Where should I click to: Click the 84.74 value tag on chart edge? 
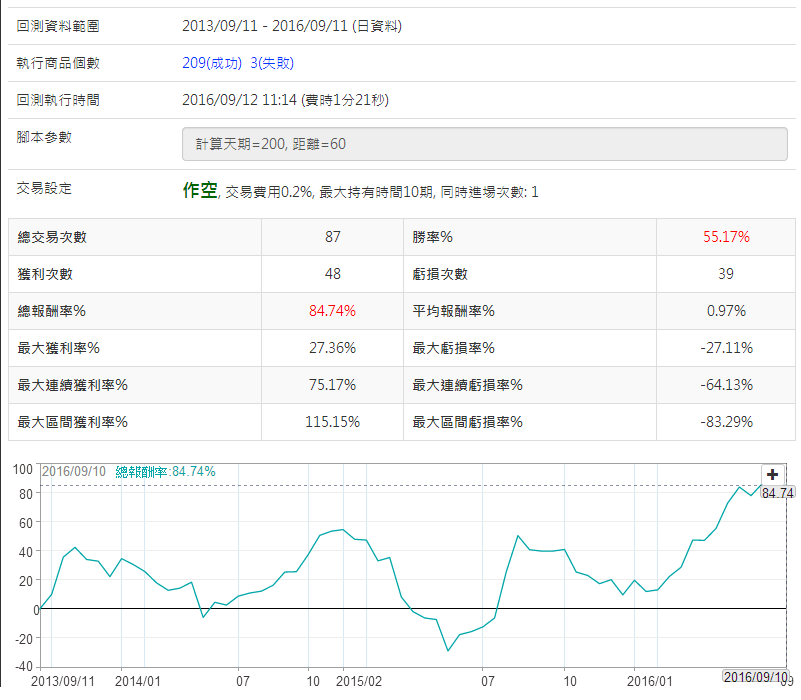[x=777, y=493]
